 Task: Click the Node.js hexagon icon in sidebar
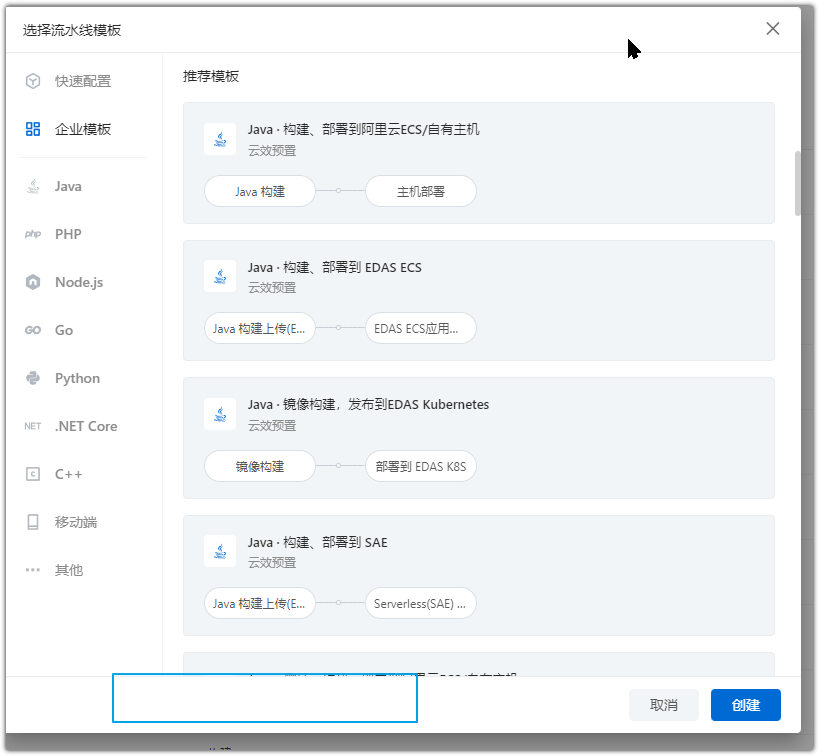(33, 282)
